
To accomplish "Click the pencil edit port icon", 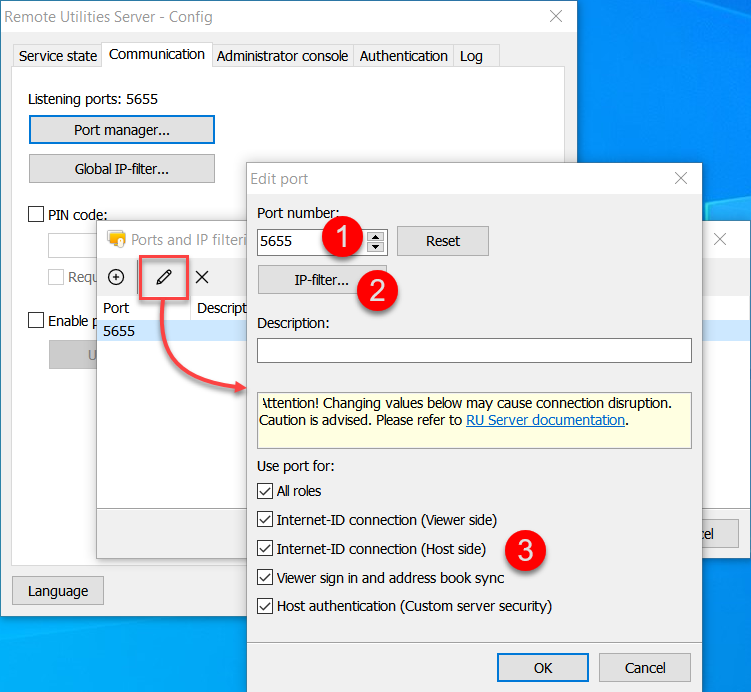I will [164, 277].
